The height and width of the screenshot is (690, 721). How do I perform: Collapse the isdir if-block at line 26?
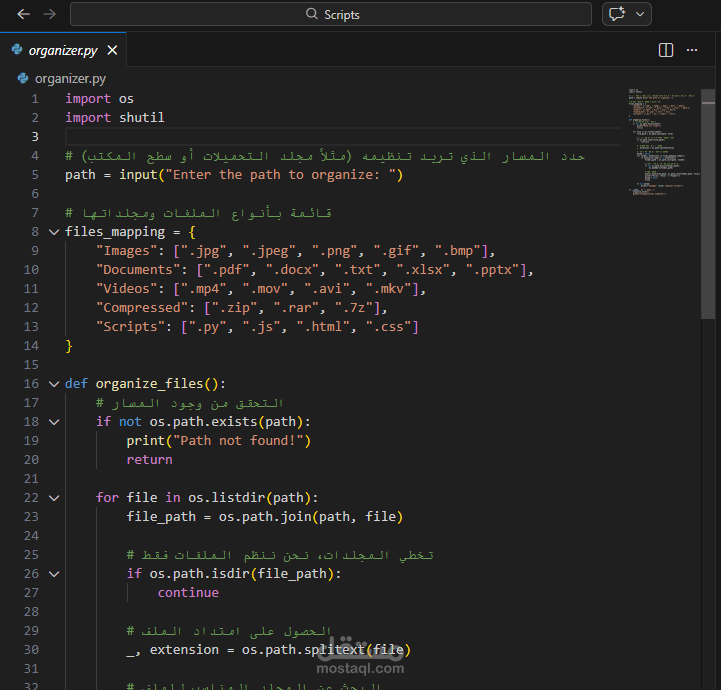53,574
